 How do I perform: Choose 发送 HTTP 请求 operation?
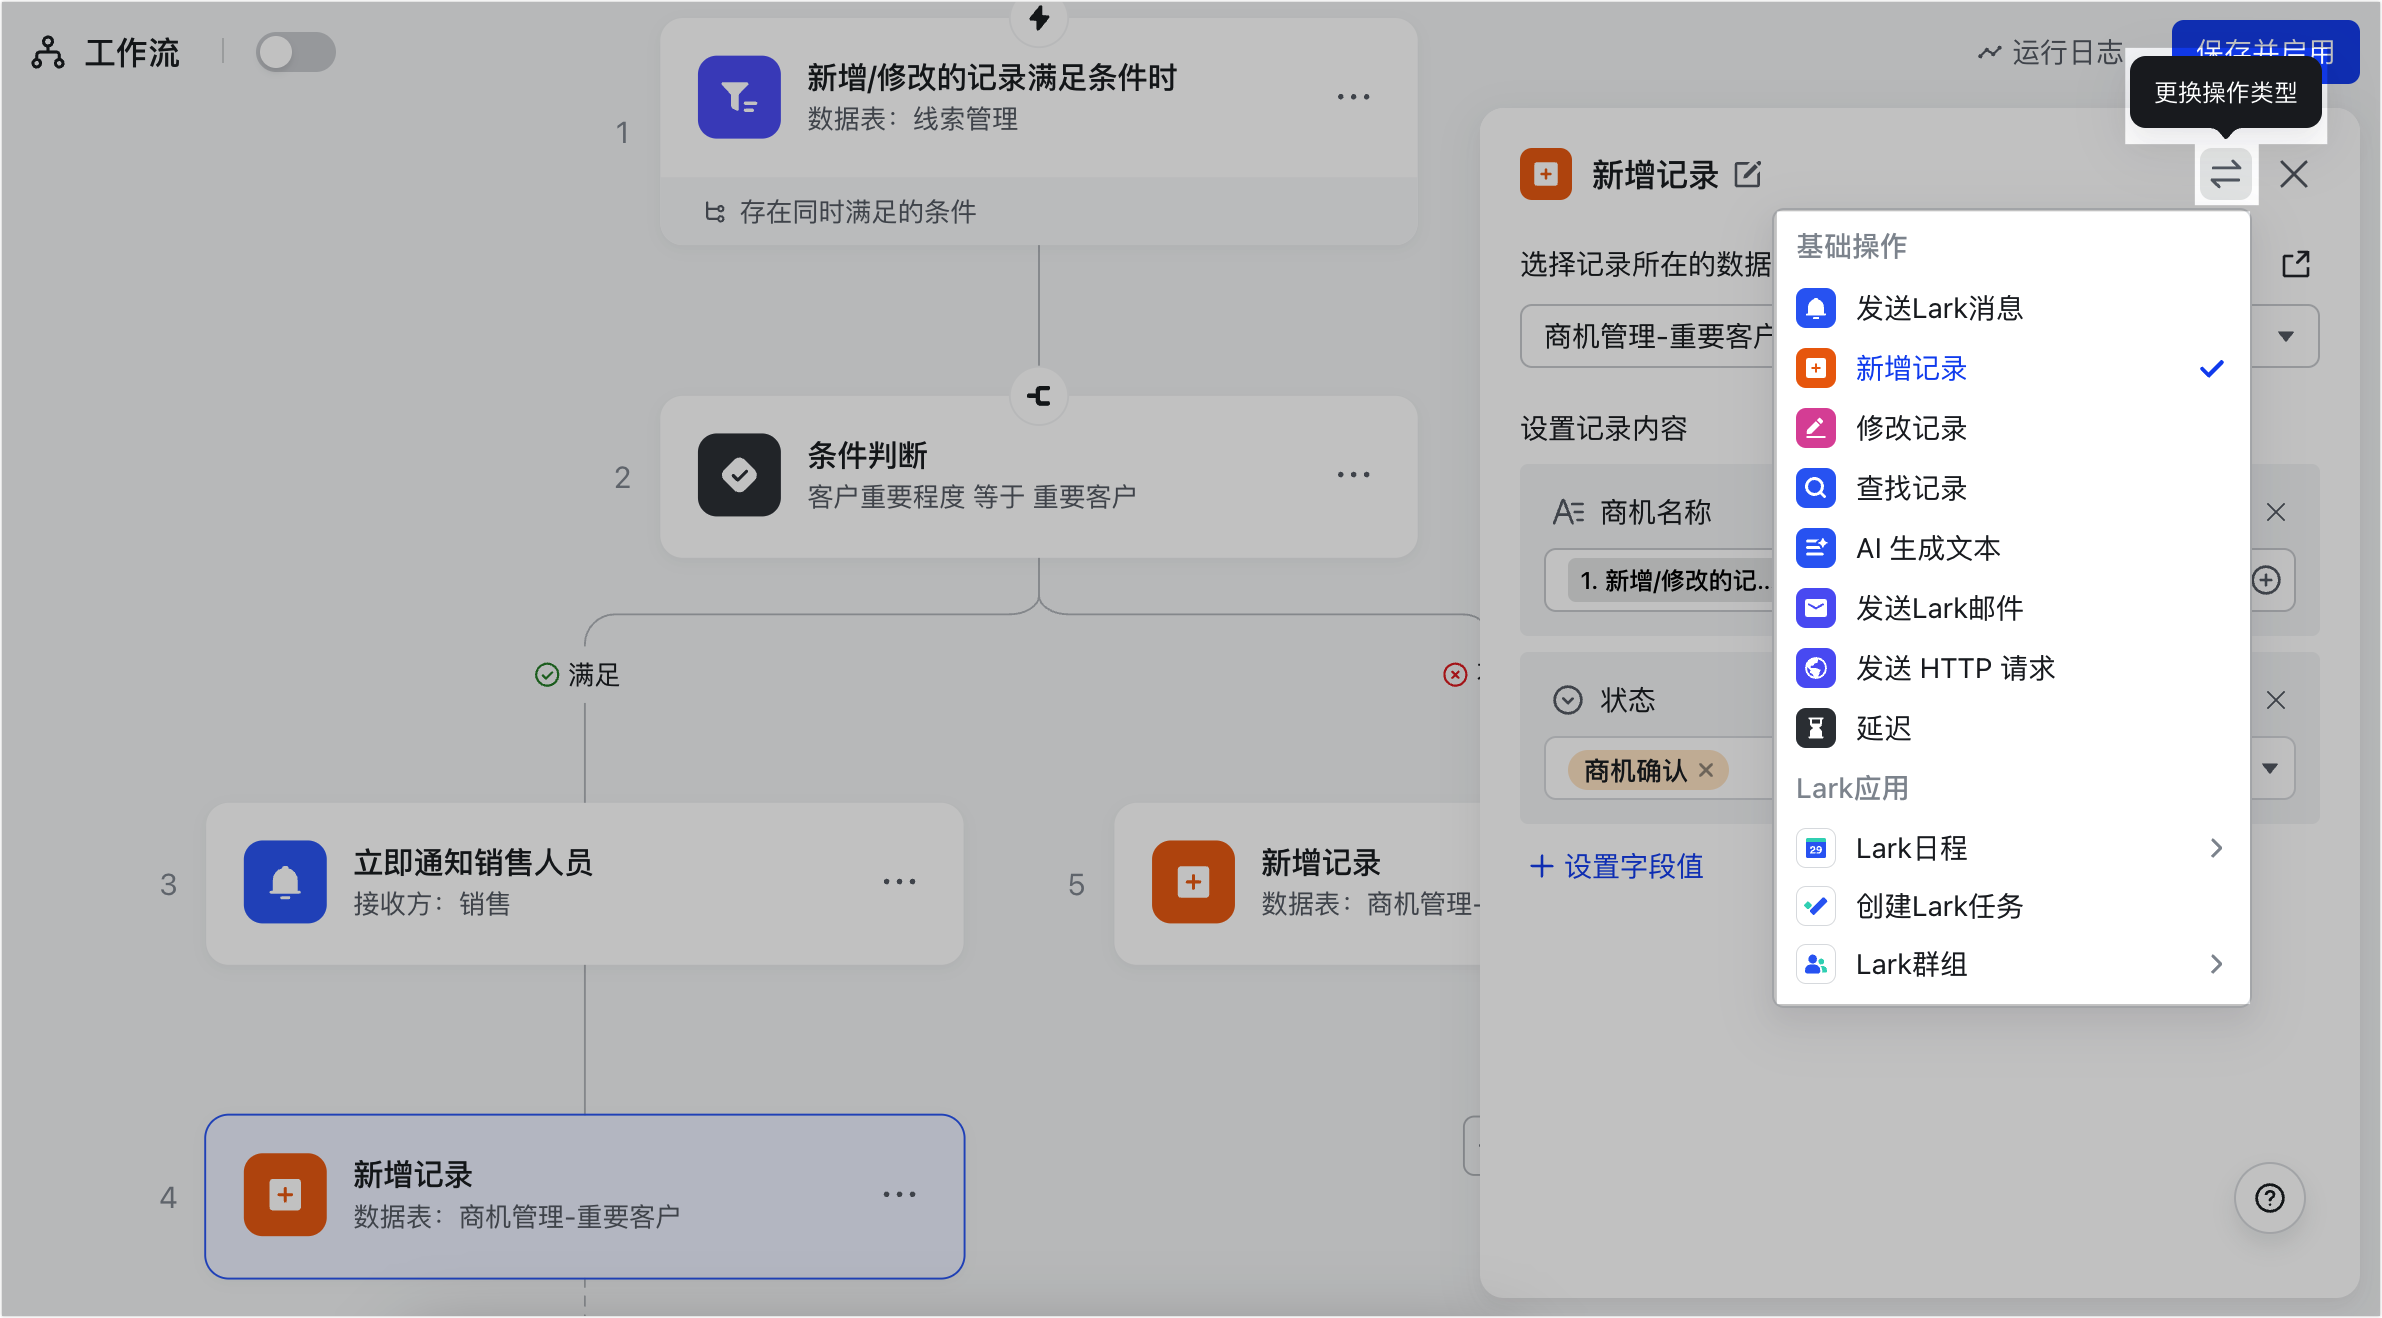point(2012,668)
